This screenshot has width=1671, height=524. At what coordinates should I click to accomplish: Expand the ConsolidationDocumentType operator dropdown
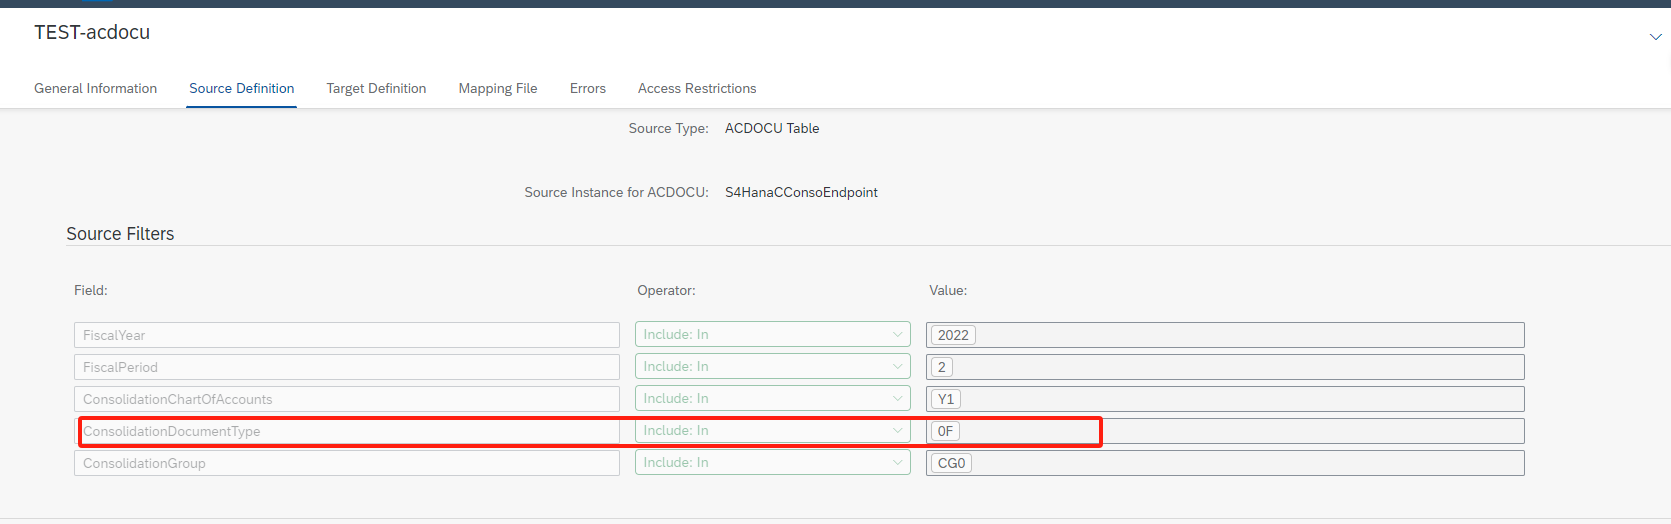773,430
